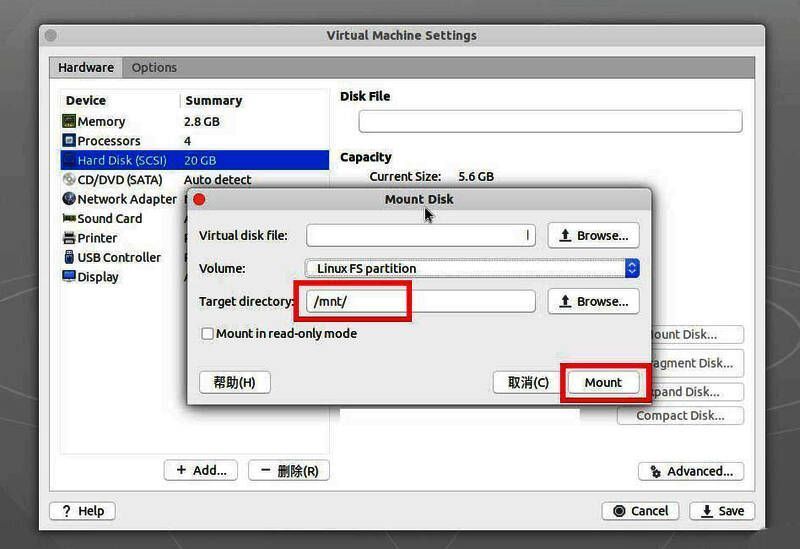
Task: Browse for the target directory
Action: click(x=593, y=301)
